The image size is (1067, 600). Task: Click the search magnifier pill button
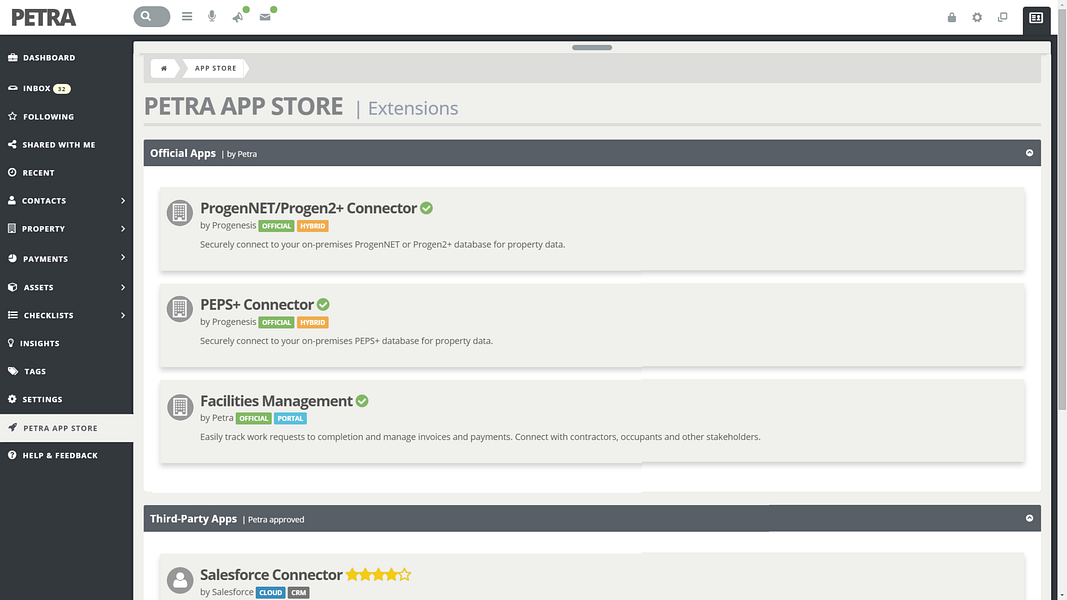coord(151,16)
